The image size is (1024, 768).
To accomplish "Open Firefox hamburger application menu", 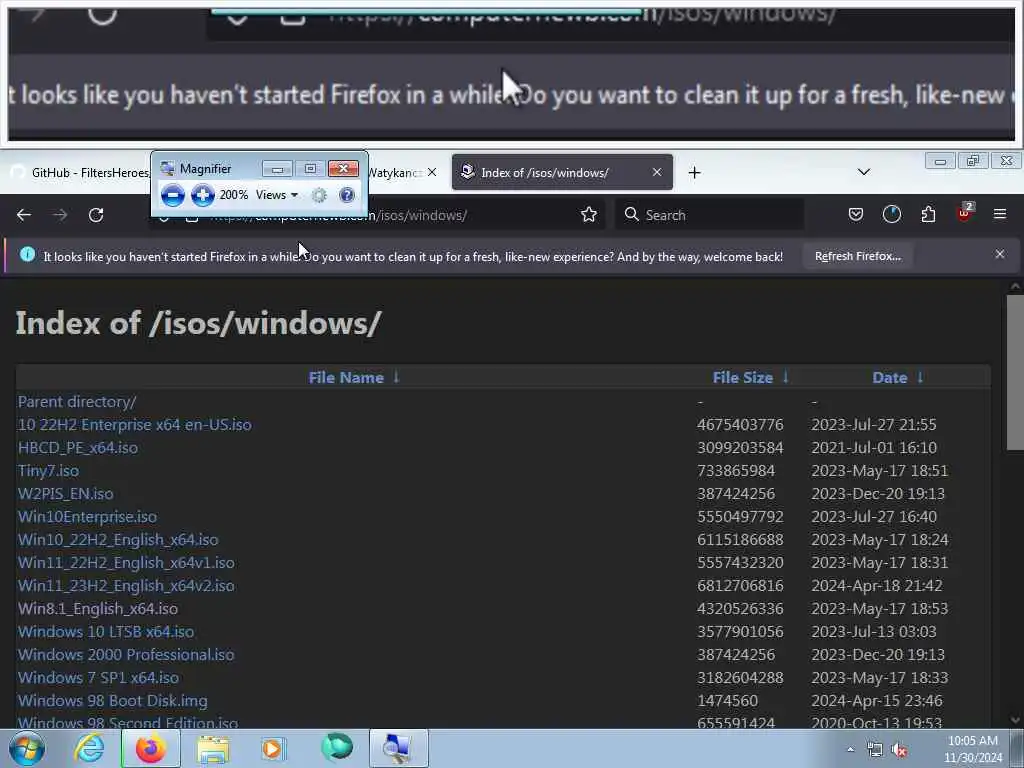I will click(x=1000, y=214).
